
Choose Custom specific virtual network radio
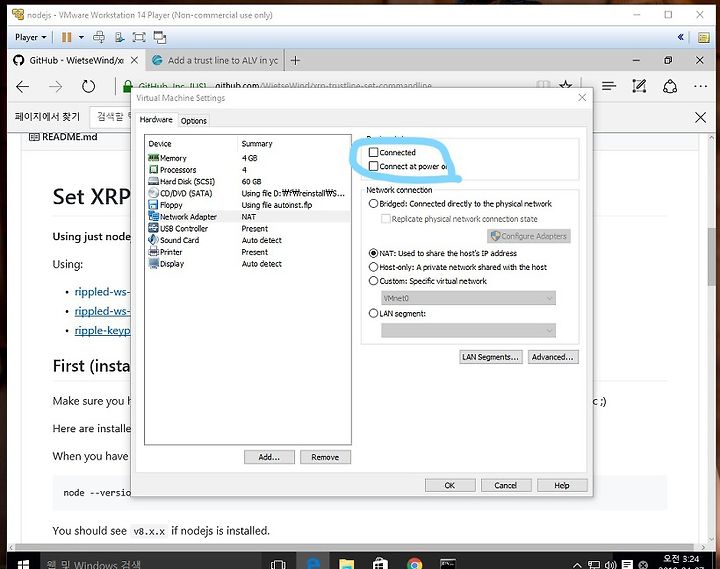point(374,281)
